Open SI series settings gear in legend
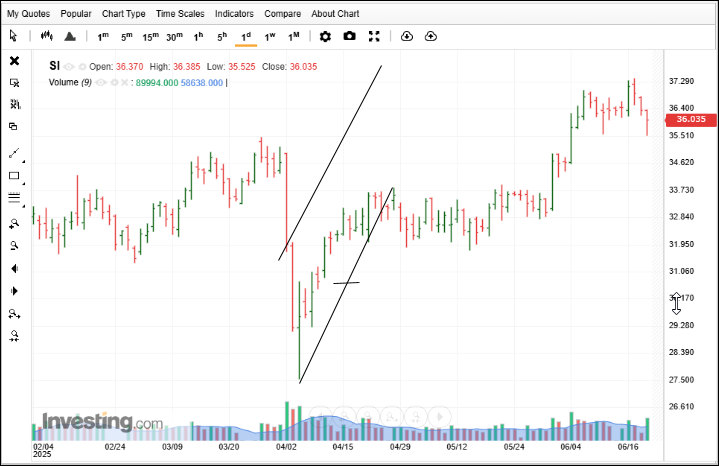719x466 pixels. pyautogui.click(x=82, y=67)
